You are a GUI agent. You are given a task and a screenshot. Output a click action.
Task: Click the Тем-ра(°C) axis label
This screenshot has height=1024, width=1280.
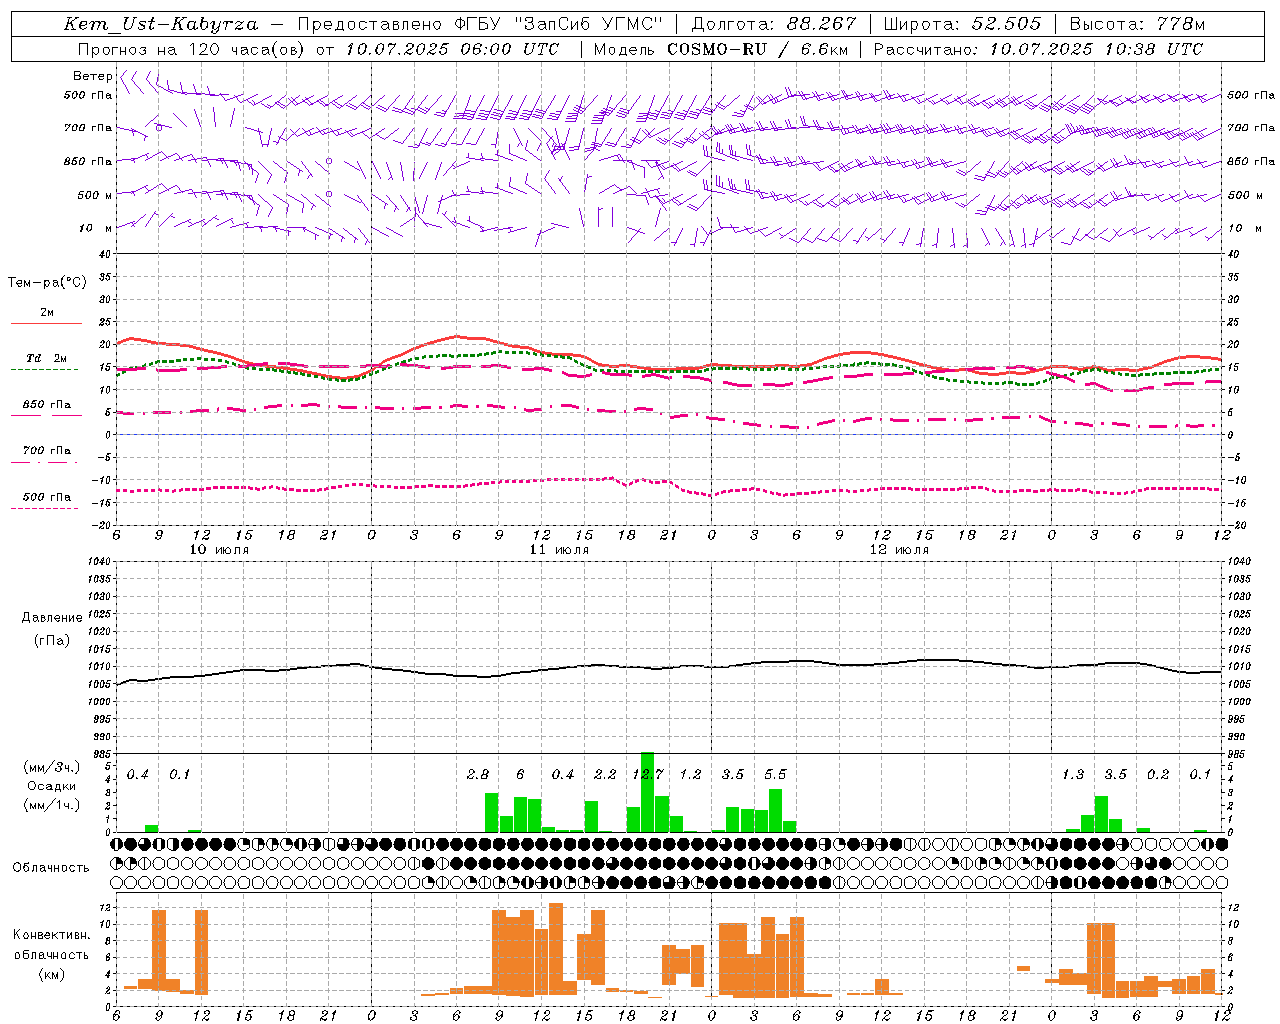[47, 283]
